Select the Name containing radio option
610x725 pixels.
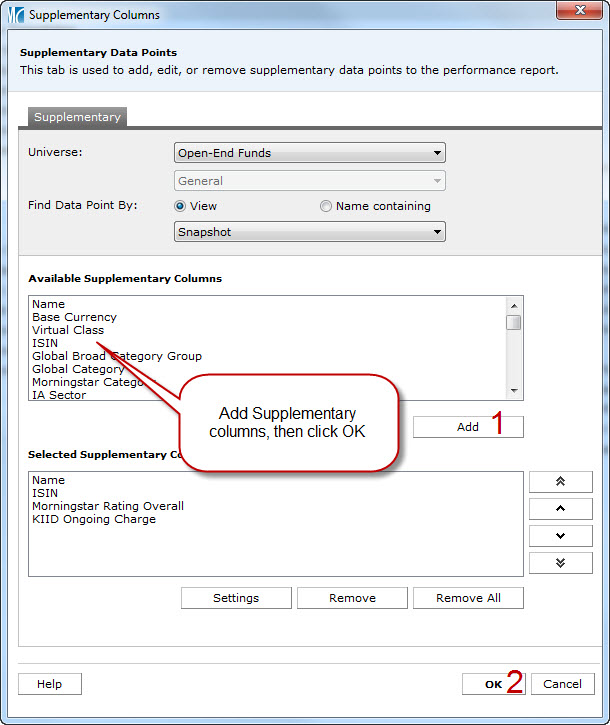(x=326, y=206)
